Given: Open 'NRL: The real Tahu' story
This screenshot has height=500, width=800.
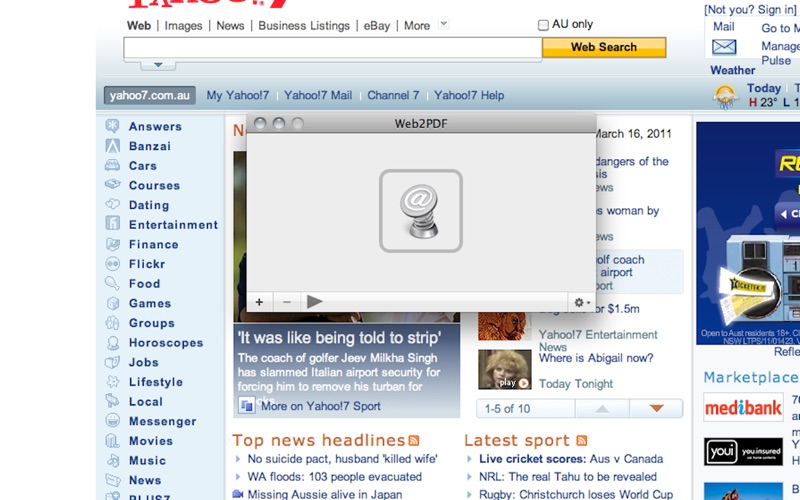Looking at the screenshot, I should pyautogui.click(x=568, y=477).
